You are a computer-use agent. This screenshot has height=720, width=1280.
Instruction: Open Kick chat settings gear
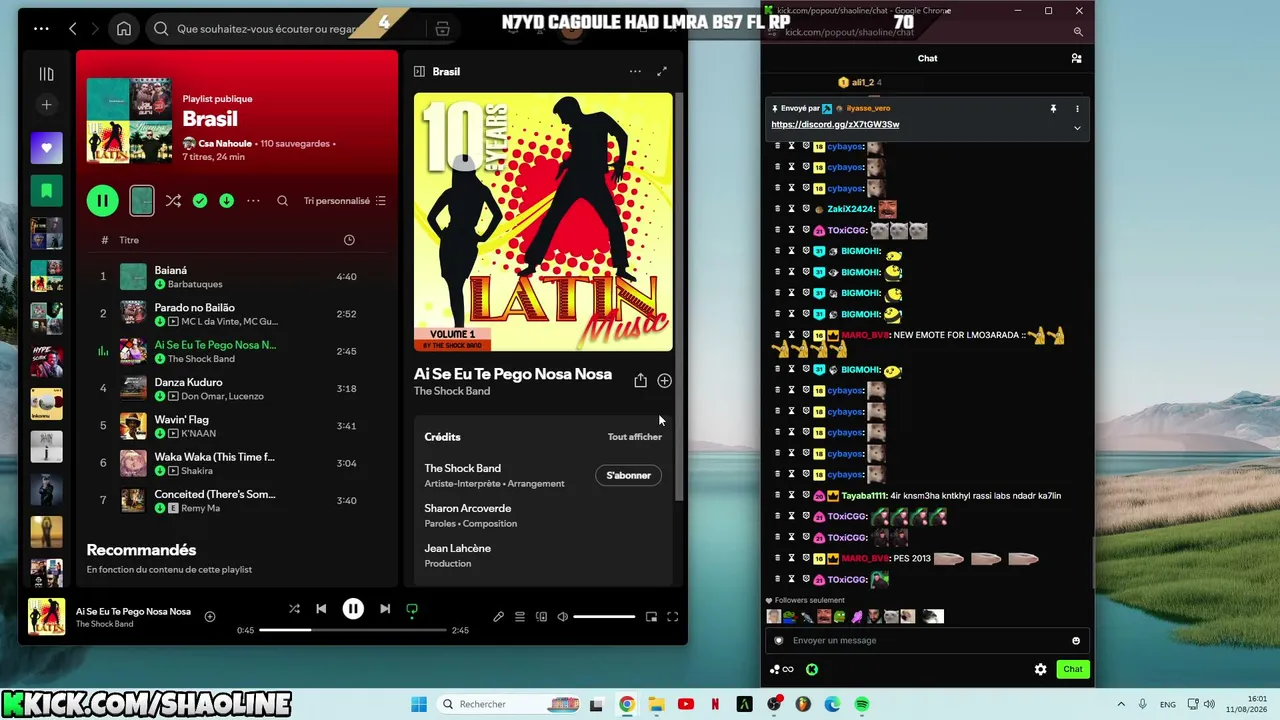[x=1040, y=669]
